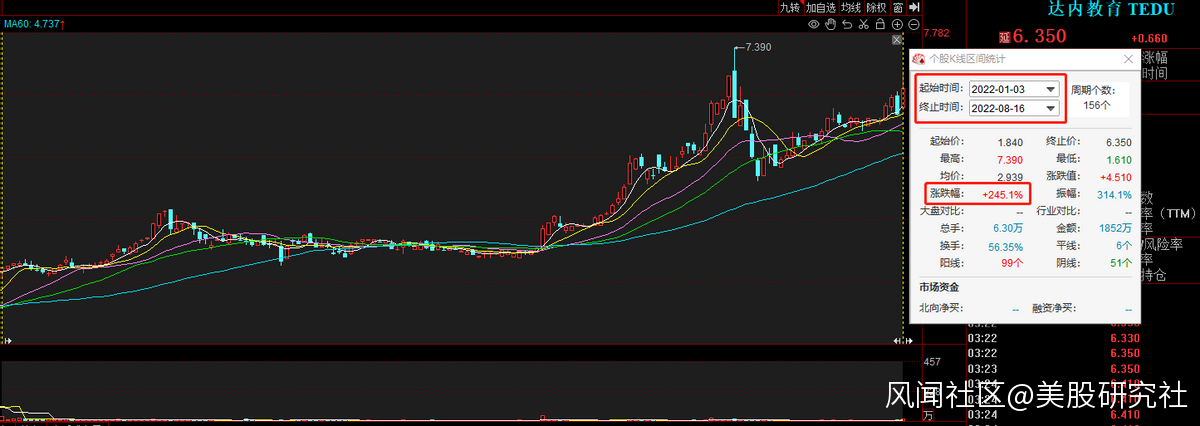The image size is (1200, 426).
Task: Open the 起始时间 date dropdown
Action: pos(1050,89)
